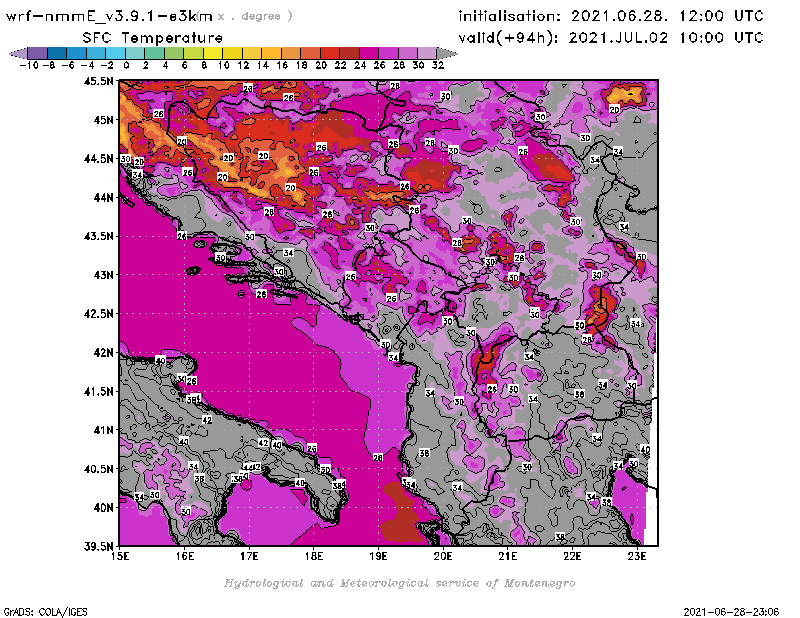Click the 18E longitude axis label
The height and width of the screenshot is (618, 800).
(x=314, y=556)
